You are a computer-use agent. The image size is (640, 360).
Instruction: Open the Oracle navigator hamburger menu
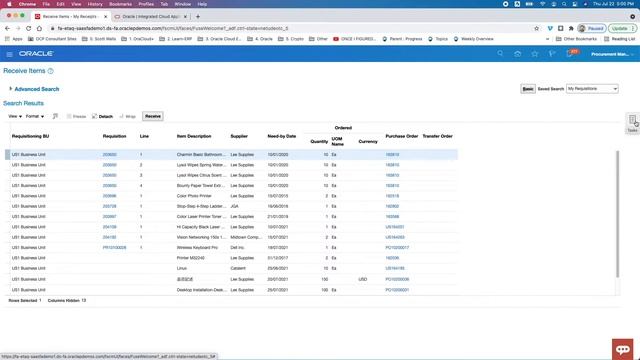coord(9,54)
